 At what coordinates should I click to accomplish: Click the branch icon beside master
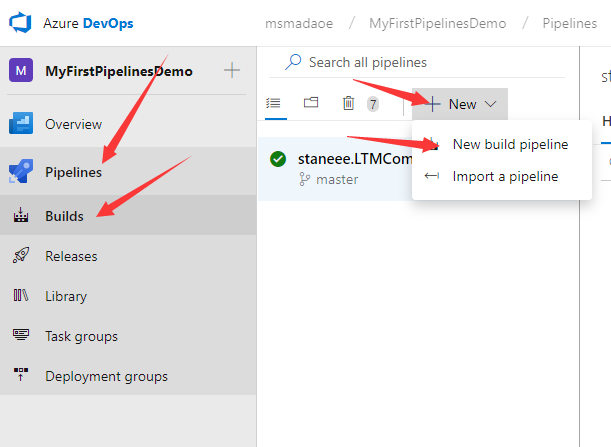[305, 179]
